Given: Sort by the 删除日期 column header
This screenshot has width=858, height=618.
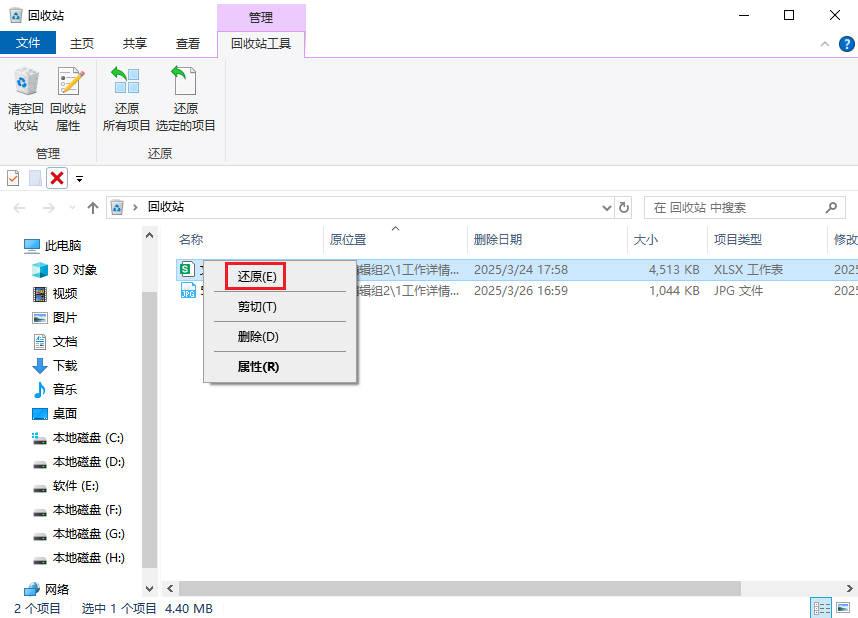Looking at the screenshot, I should (x=498, y=240).
